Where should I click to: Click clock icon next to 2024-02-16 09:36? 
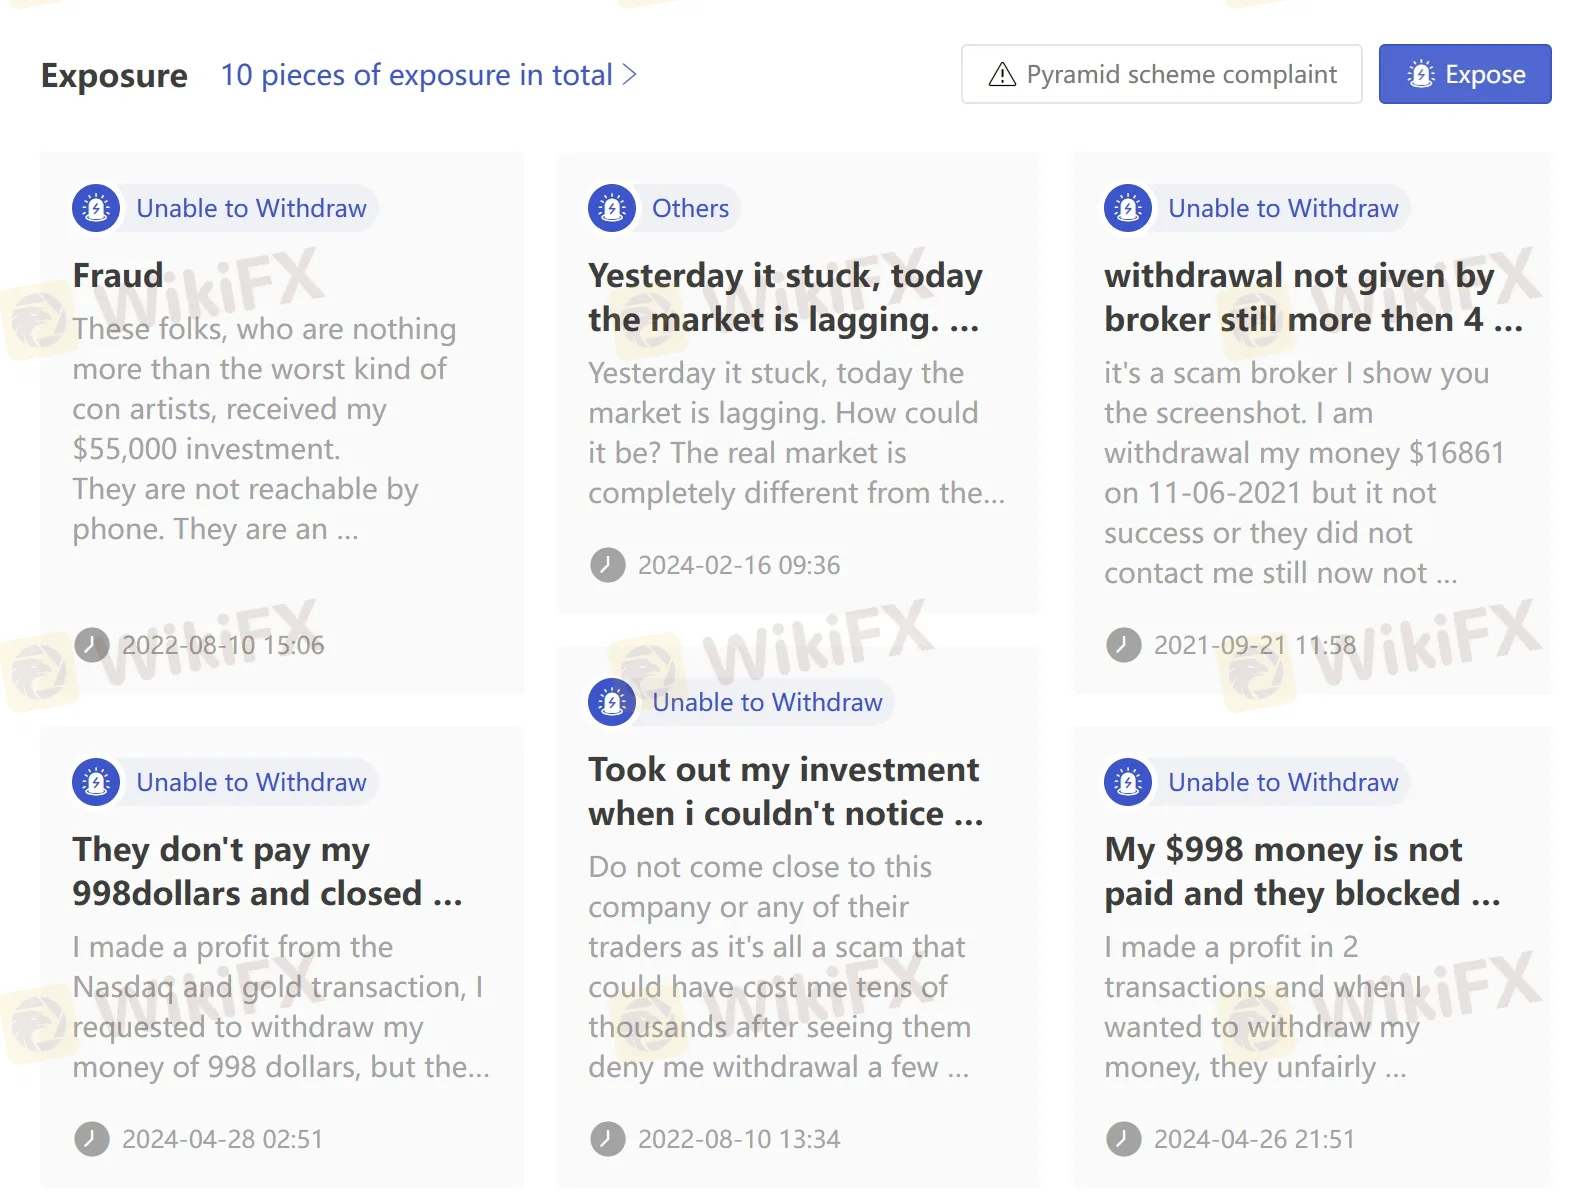(608, 565)
